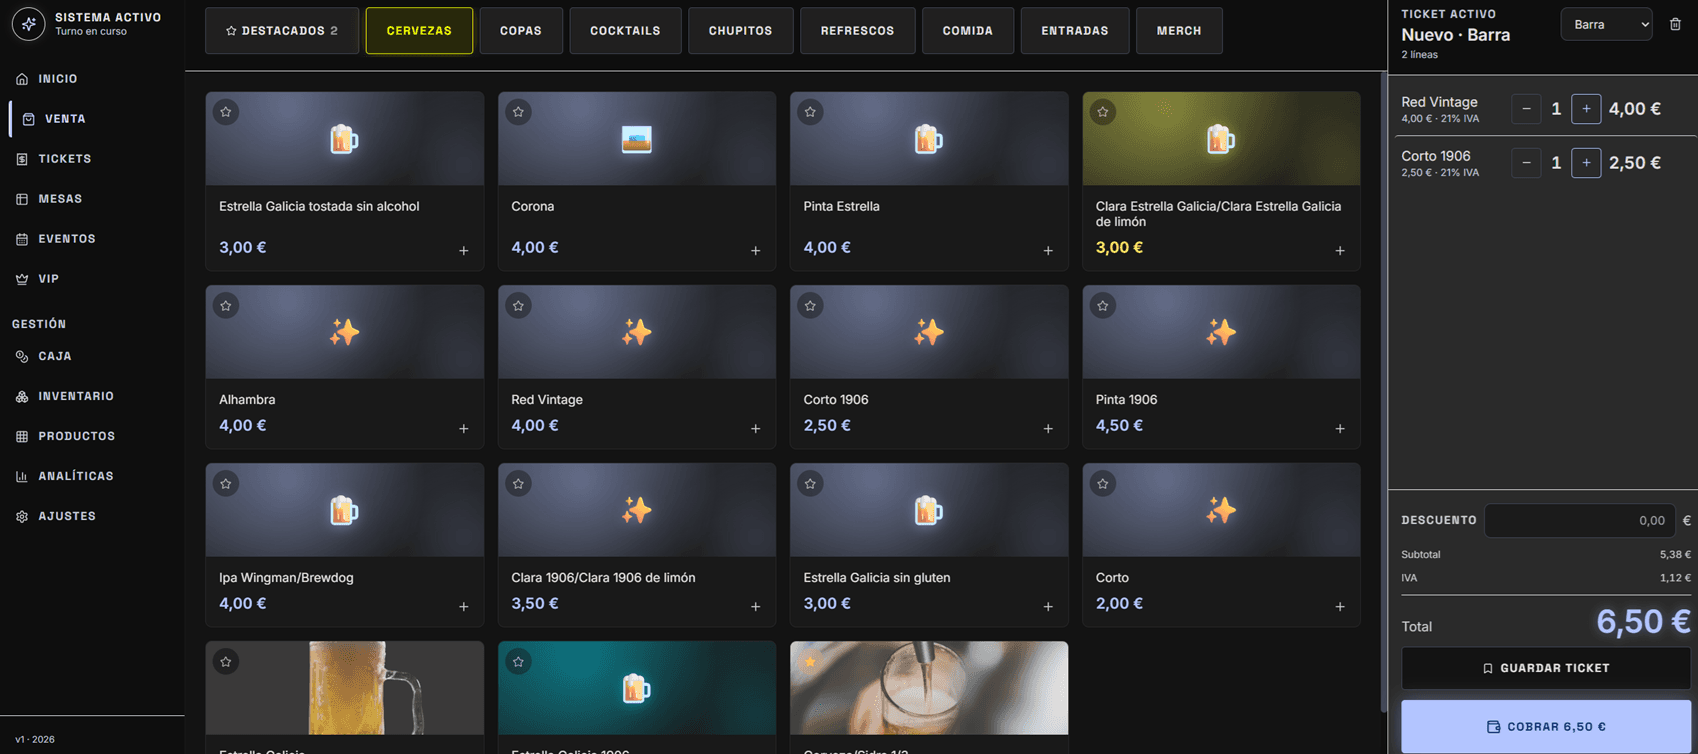Star the Clara Estrella Galicia de limón card
The image size is (1698, 754).
tap(1103, 112)
